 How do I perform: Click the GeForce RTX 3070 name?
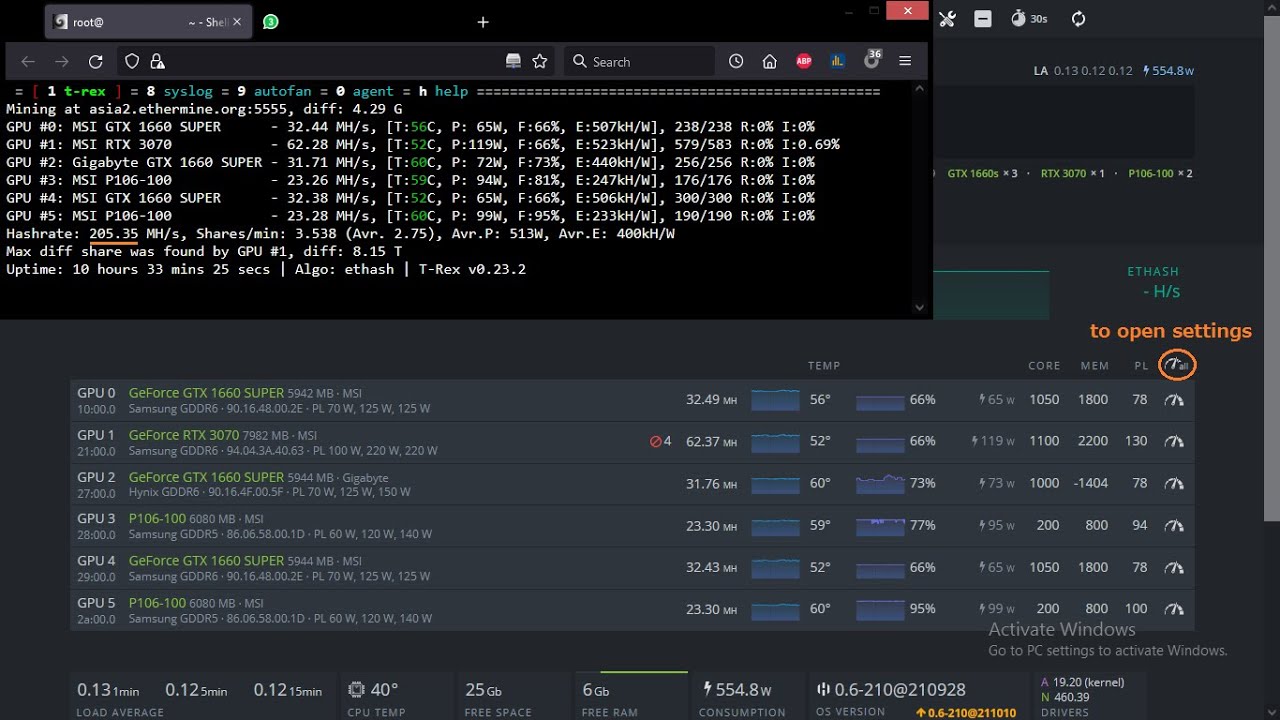click(184, 435)
